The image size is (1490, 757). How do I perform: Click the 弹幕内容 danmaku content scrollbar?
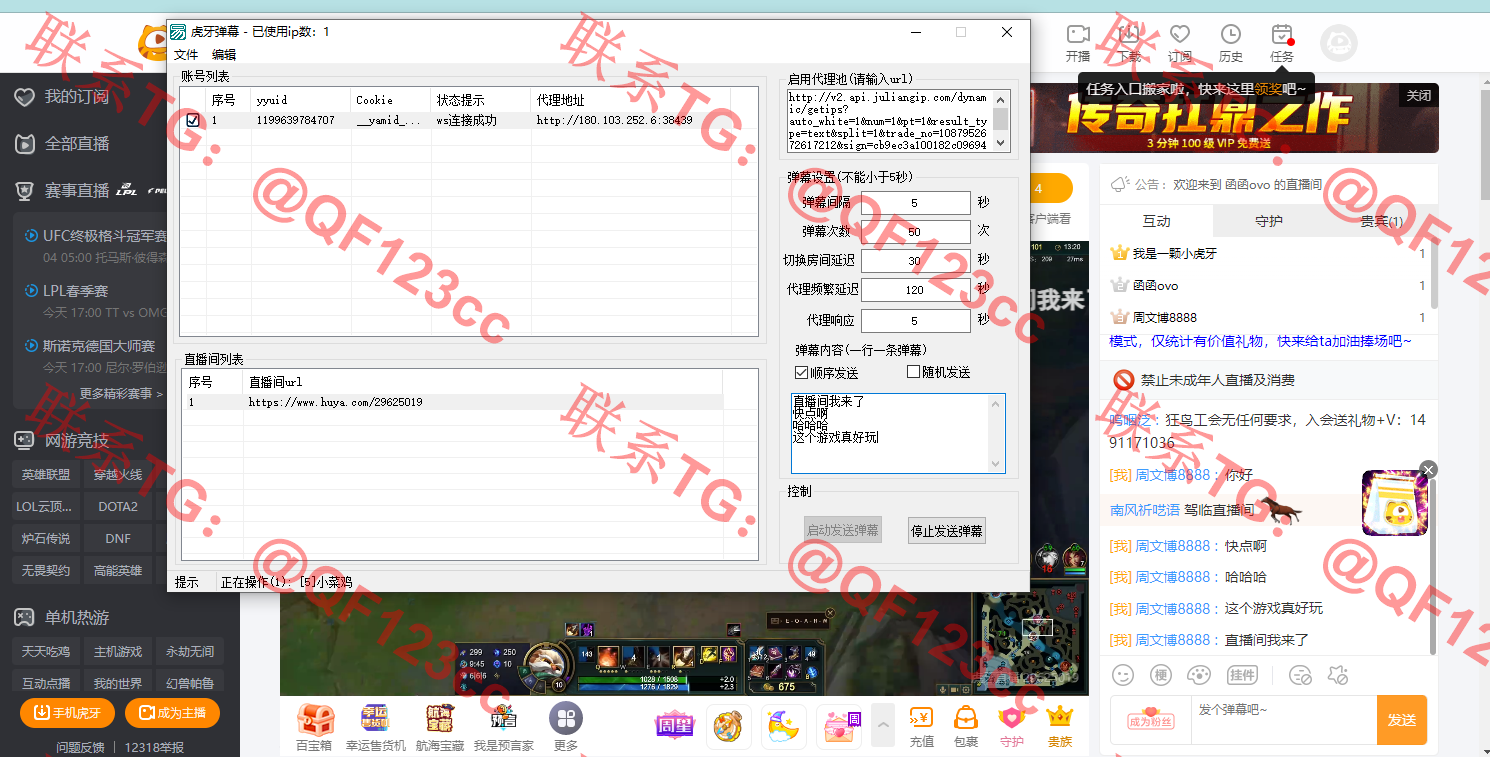pos(996,433)
